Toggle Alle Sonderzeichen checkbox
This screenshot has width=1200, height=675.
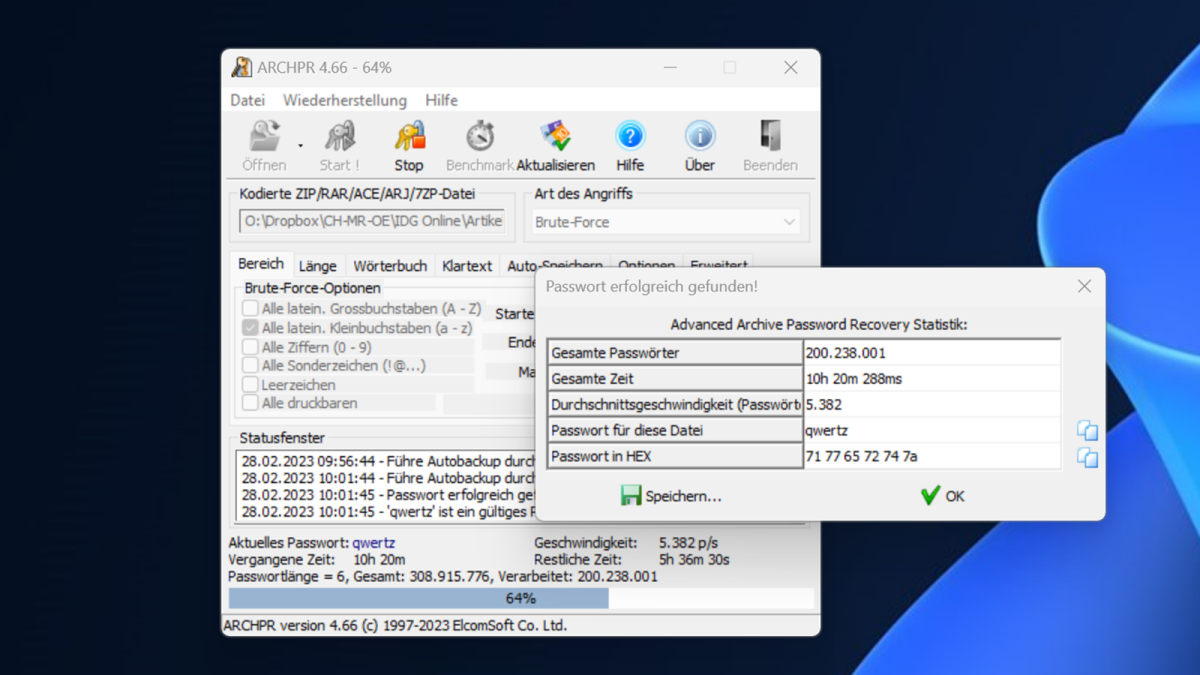250,366
